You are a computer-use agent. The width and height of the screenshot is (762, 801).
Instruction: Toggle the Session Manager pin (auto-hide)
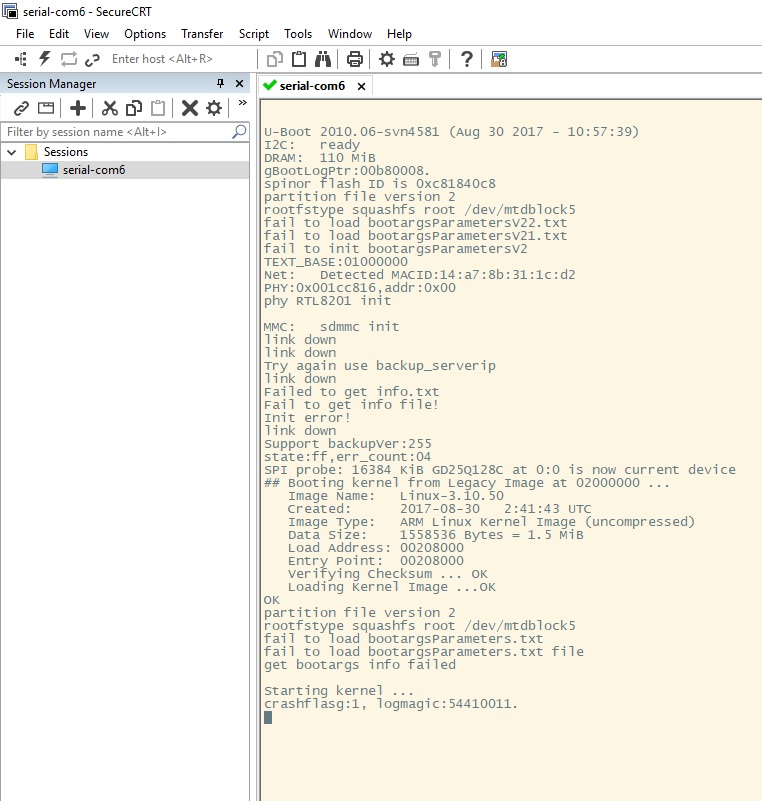coord(220,84)
